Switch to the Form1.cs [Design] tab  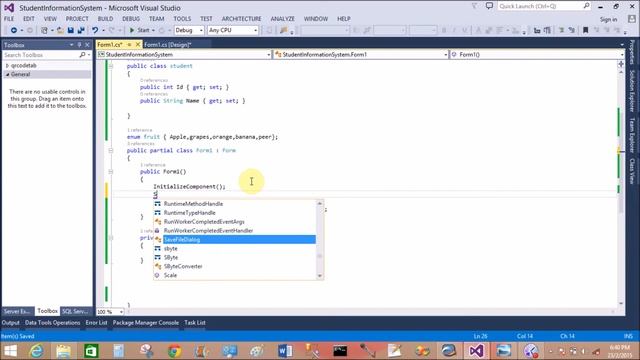pyautogui.click(x=167, y=44)
